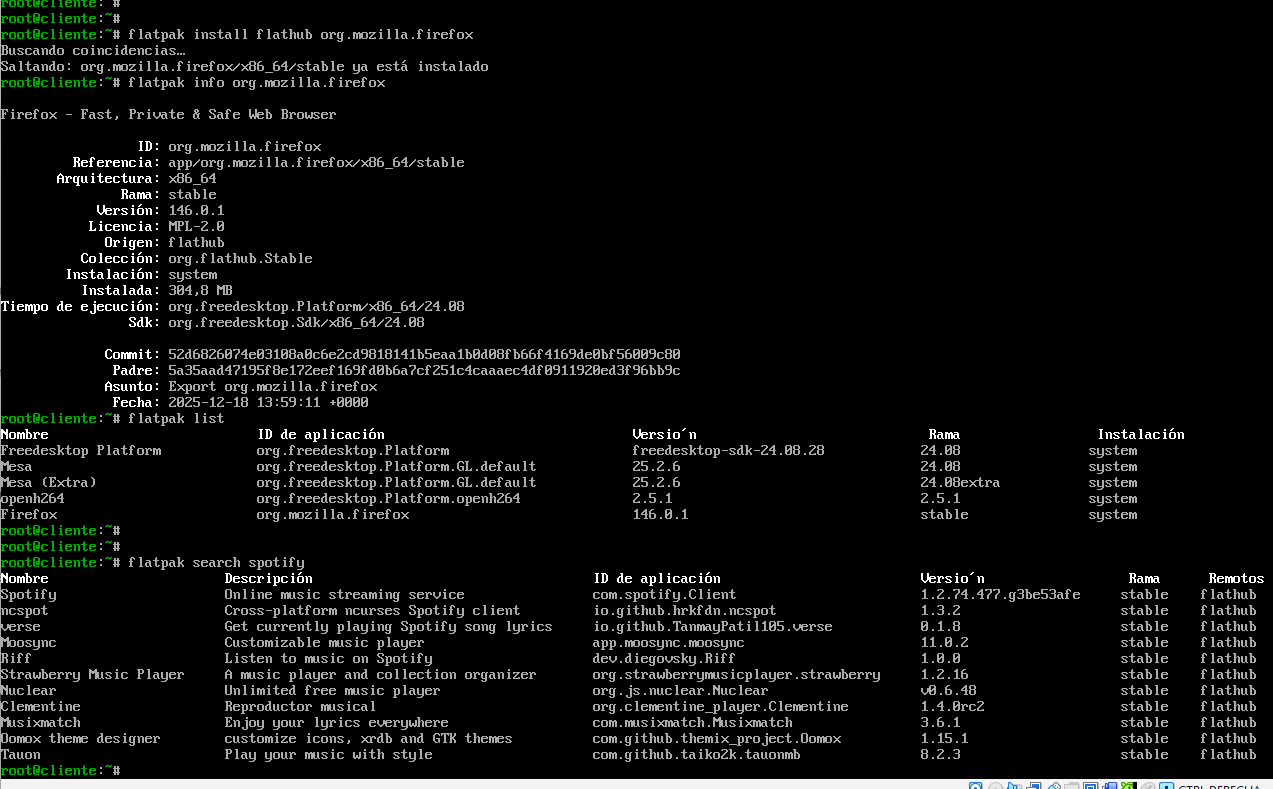1273x789 pixels.
Task: Click the org.freedesktop.Platform.openh264 entry
Action: (388, 498)
